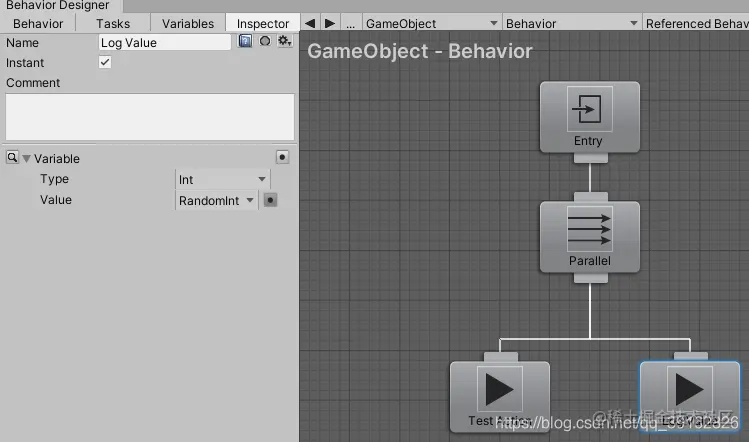Screen dimensions: 749x442
Task: Open the task documentation help icon
Action: pyautogui.click(x=245, y=41)
